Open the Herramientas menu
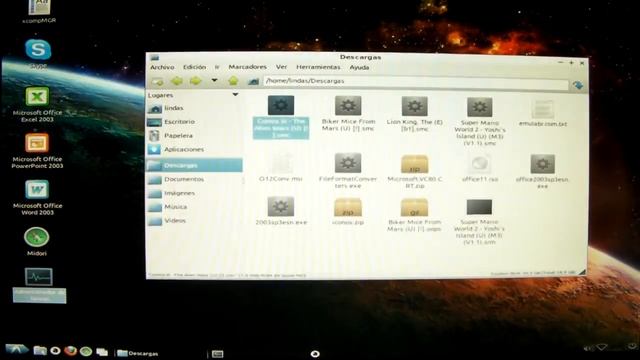640x360 pixels. pos(318,67)
